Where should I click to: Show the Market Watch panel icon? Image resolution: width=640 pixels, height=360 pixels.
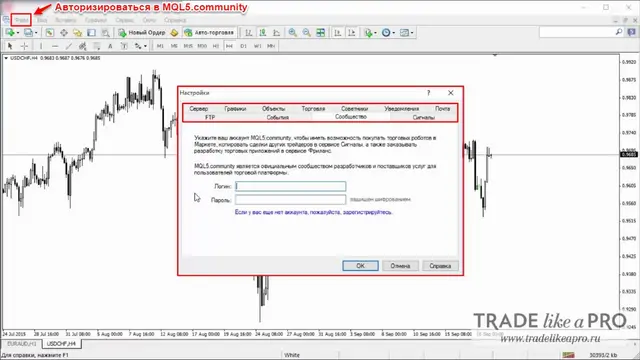coord(49,33)
